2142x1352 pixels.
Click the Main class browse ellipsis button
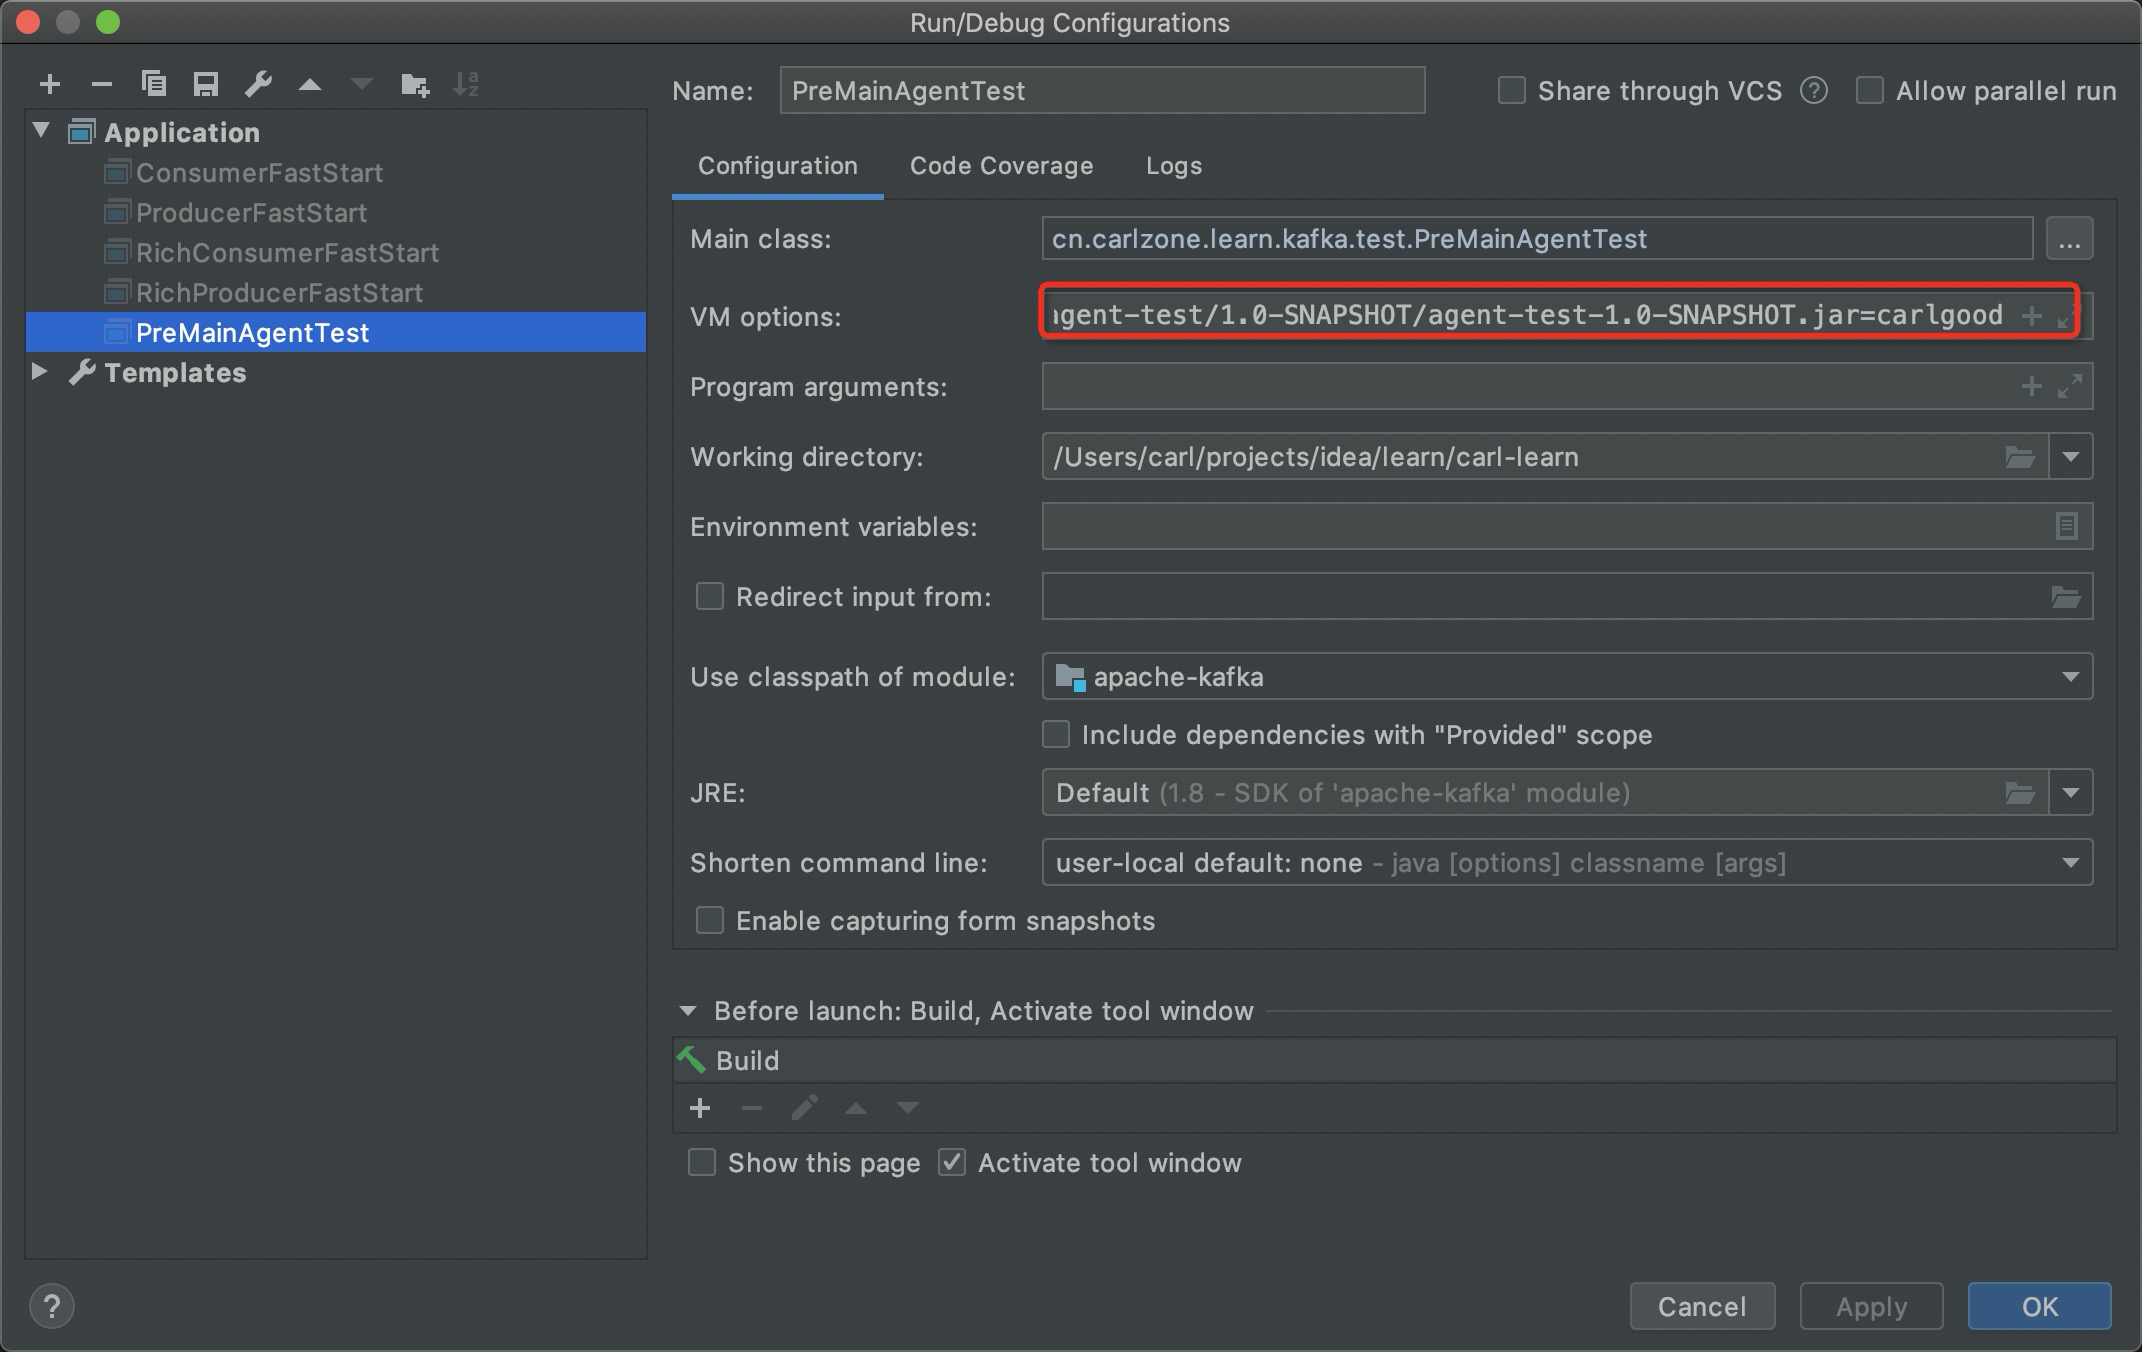click(2069, 240)
